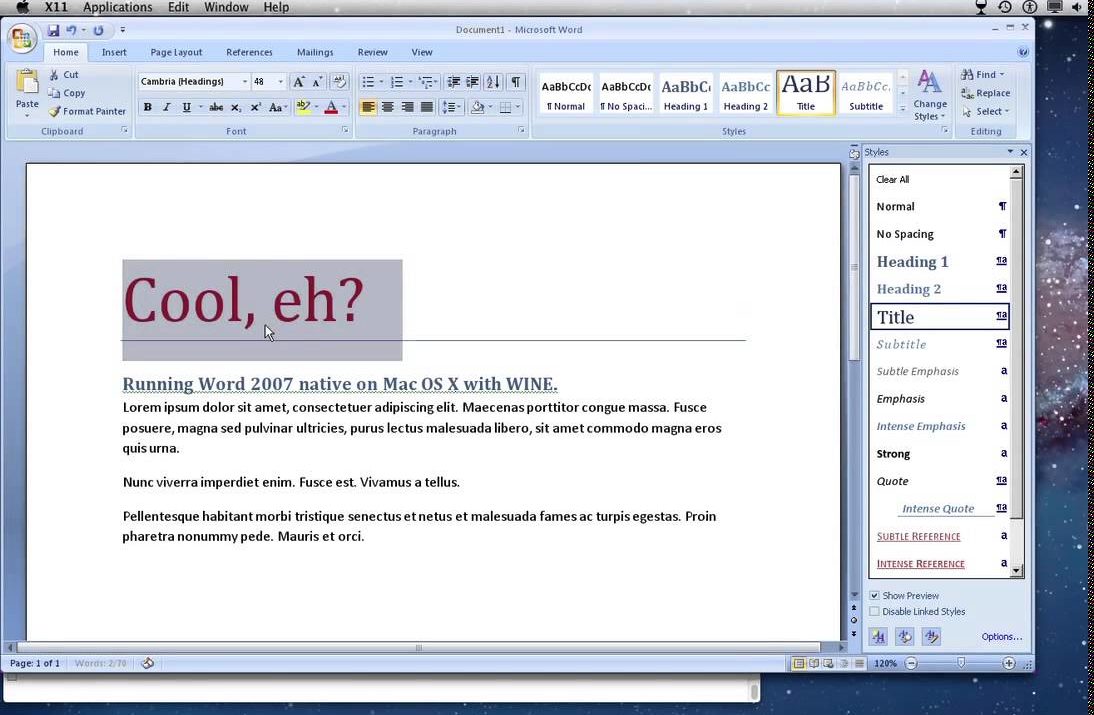Click the Bold formatting icon
This screenshot has width=1094, height=715.
(148, 108)
